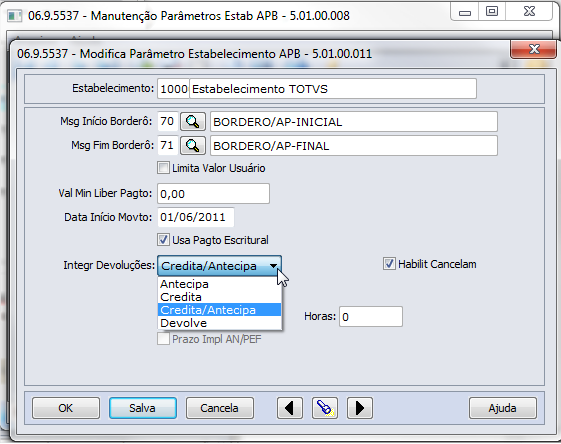Toggle Habilit Cancelam checkbox
The width and height of the screenshot is (561, 444).
389,264
